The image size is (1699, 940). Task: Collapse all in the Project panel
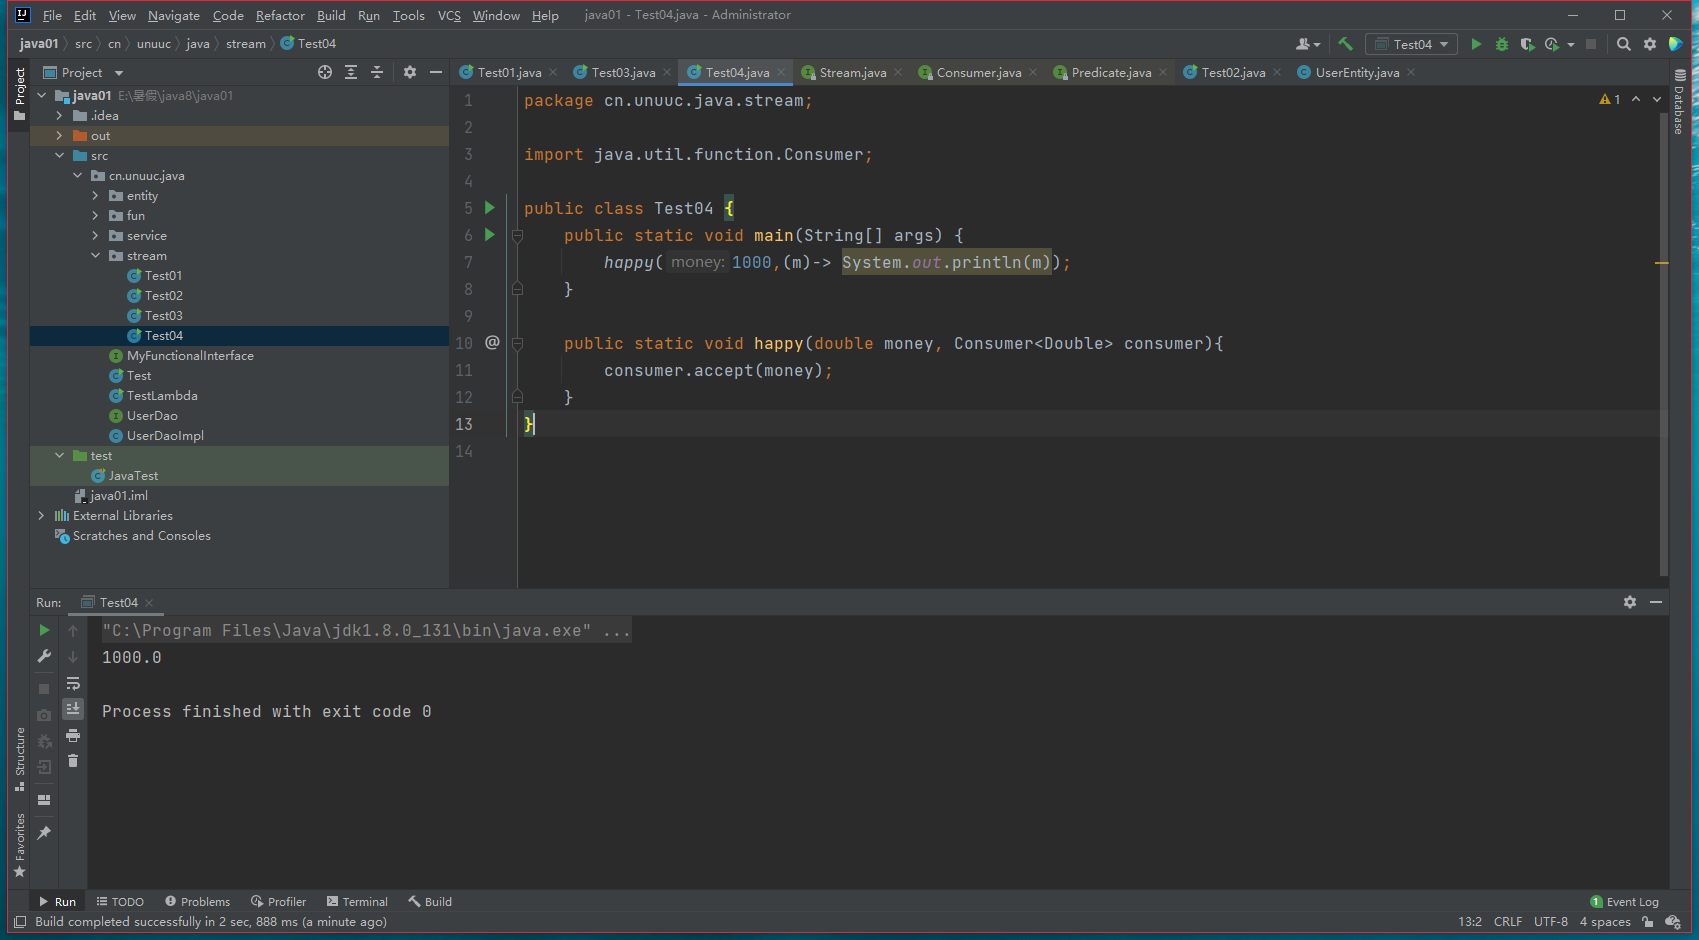(x=377, y=72)
